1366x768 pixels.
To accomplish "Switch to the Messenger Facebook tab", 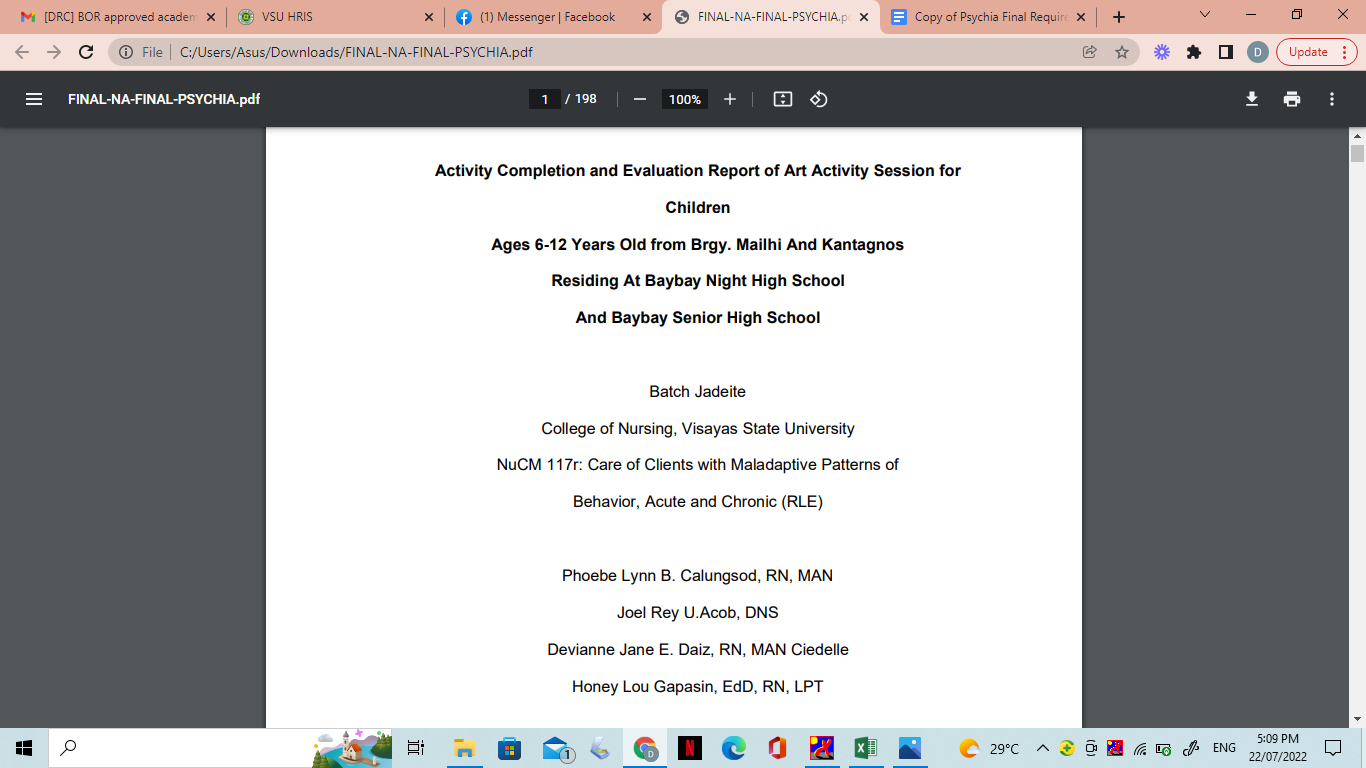I will click(548, 17).
